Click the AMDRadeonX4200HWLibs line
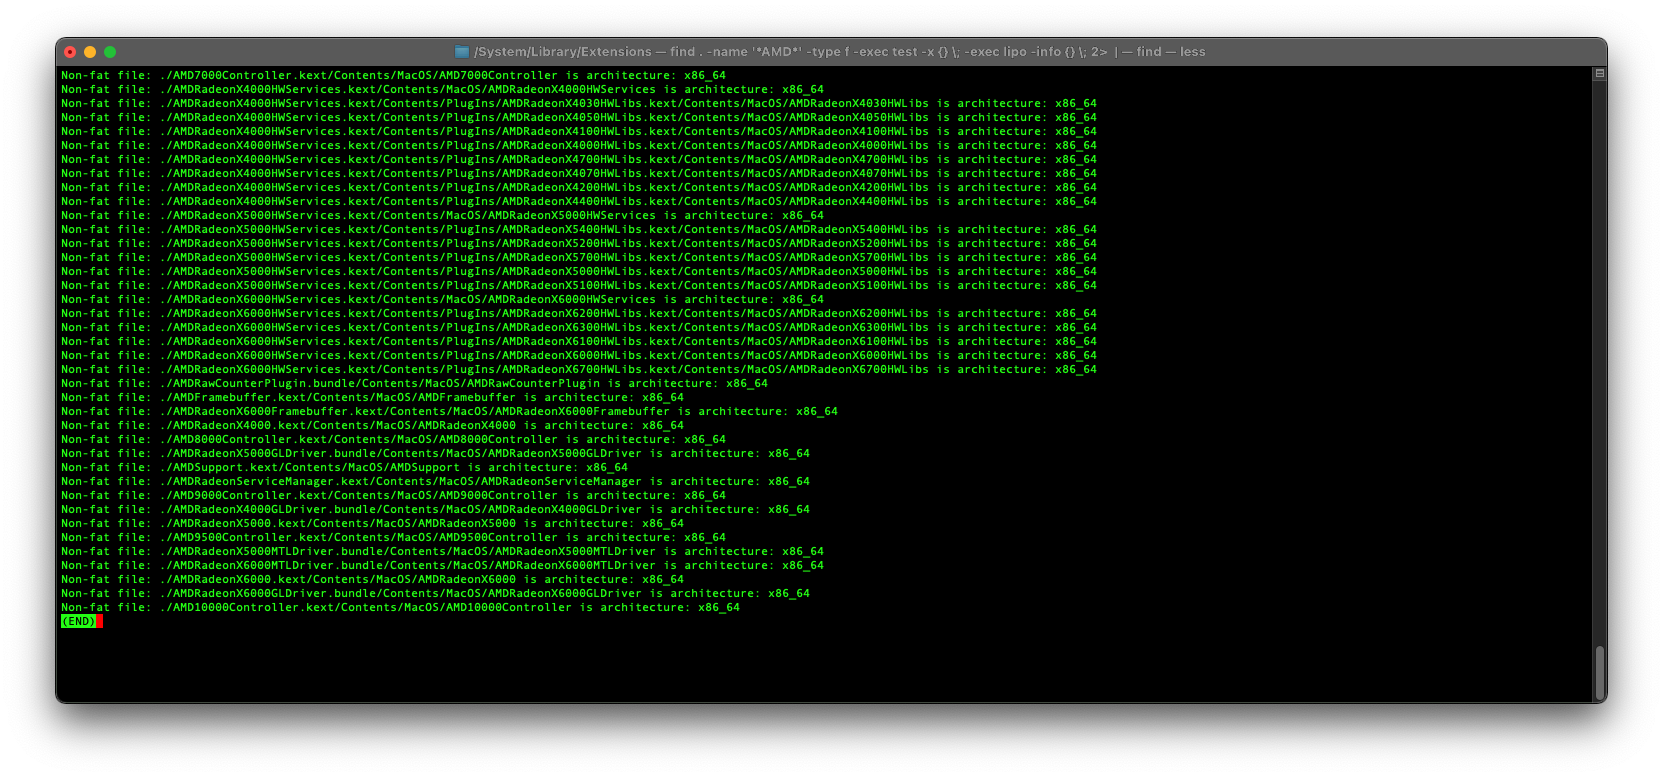This screenshot has width=1663, height=777. pyautogui.click(x=579, y=187)
